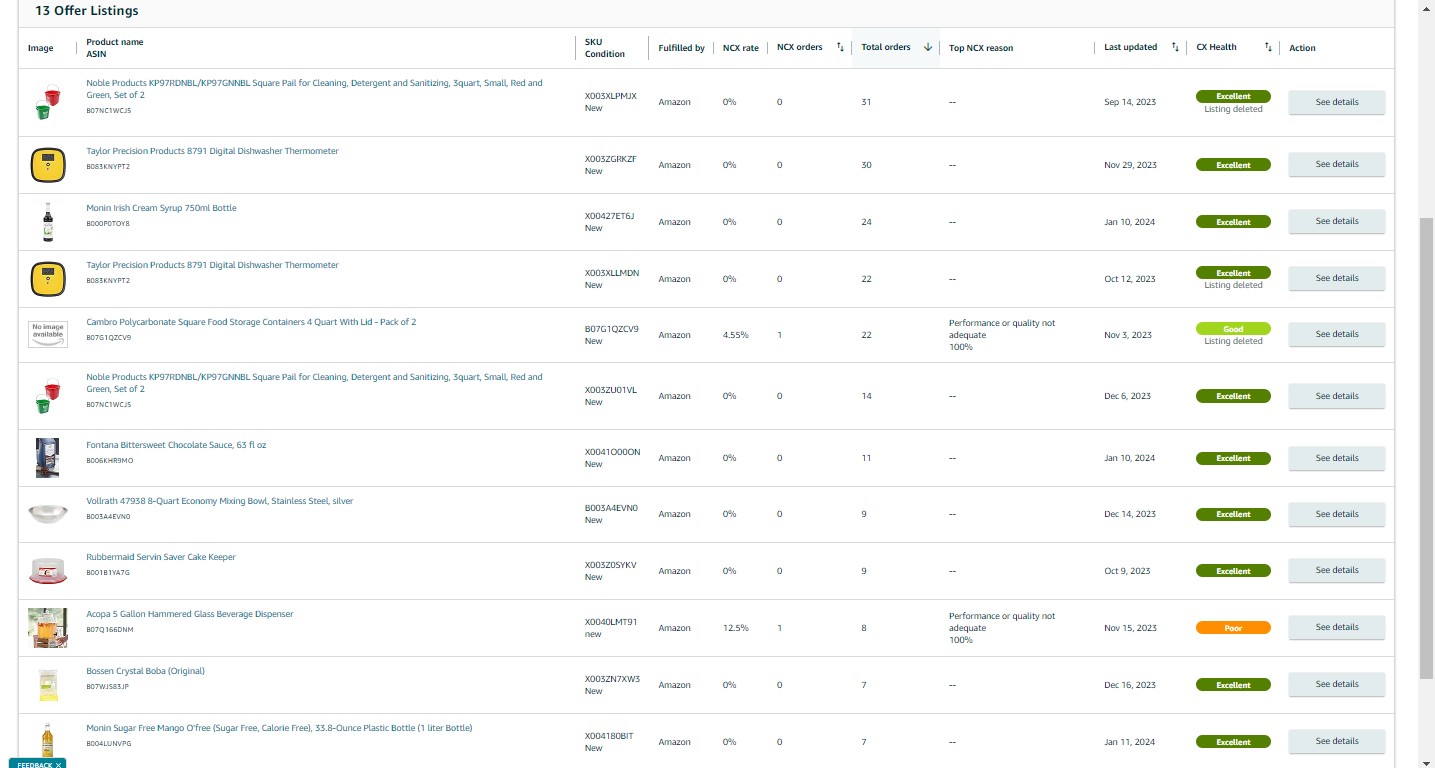
Task: Click the Total orders descending sort arrow
Action: click(927, 47)
